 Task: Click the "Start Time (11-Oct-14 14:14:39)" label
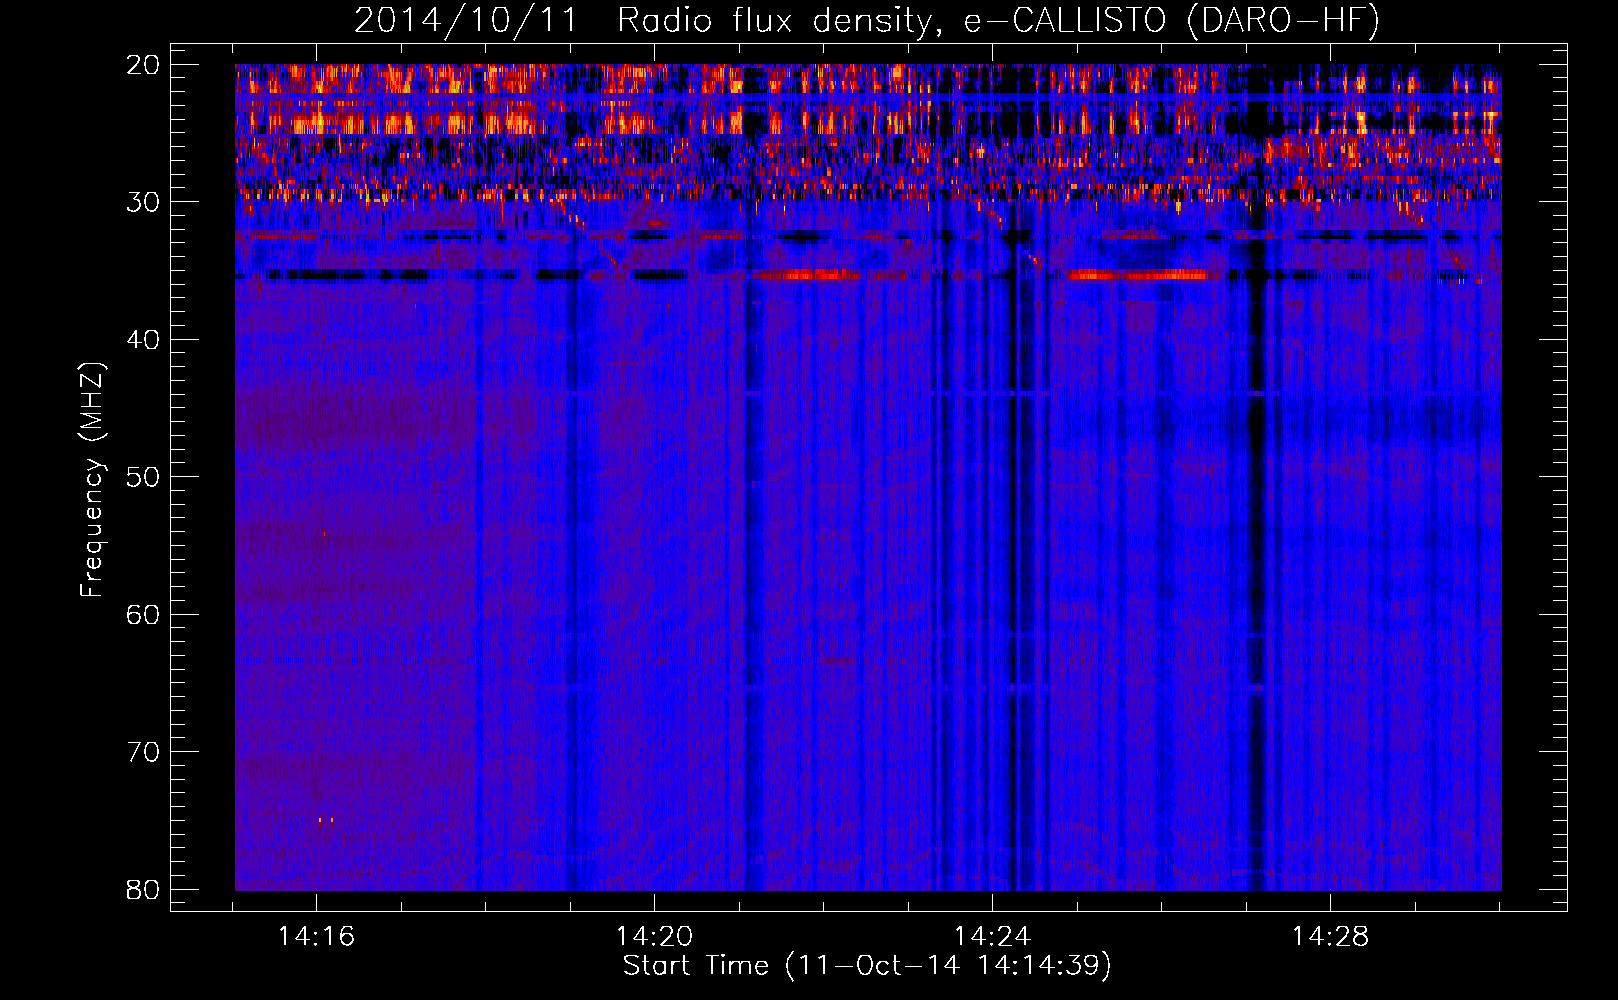pos(867,966)
